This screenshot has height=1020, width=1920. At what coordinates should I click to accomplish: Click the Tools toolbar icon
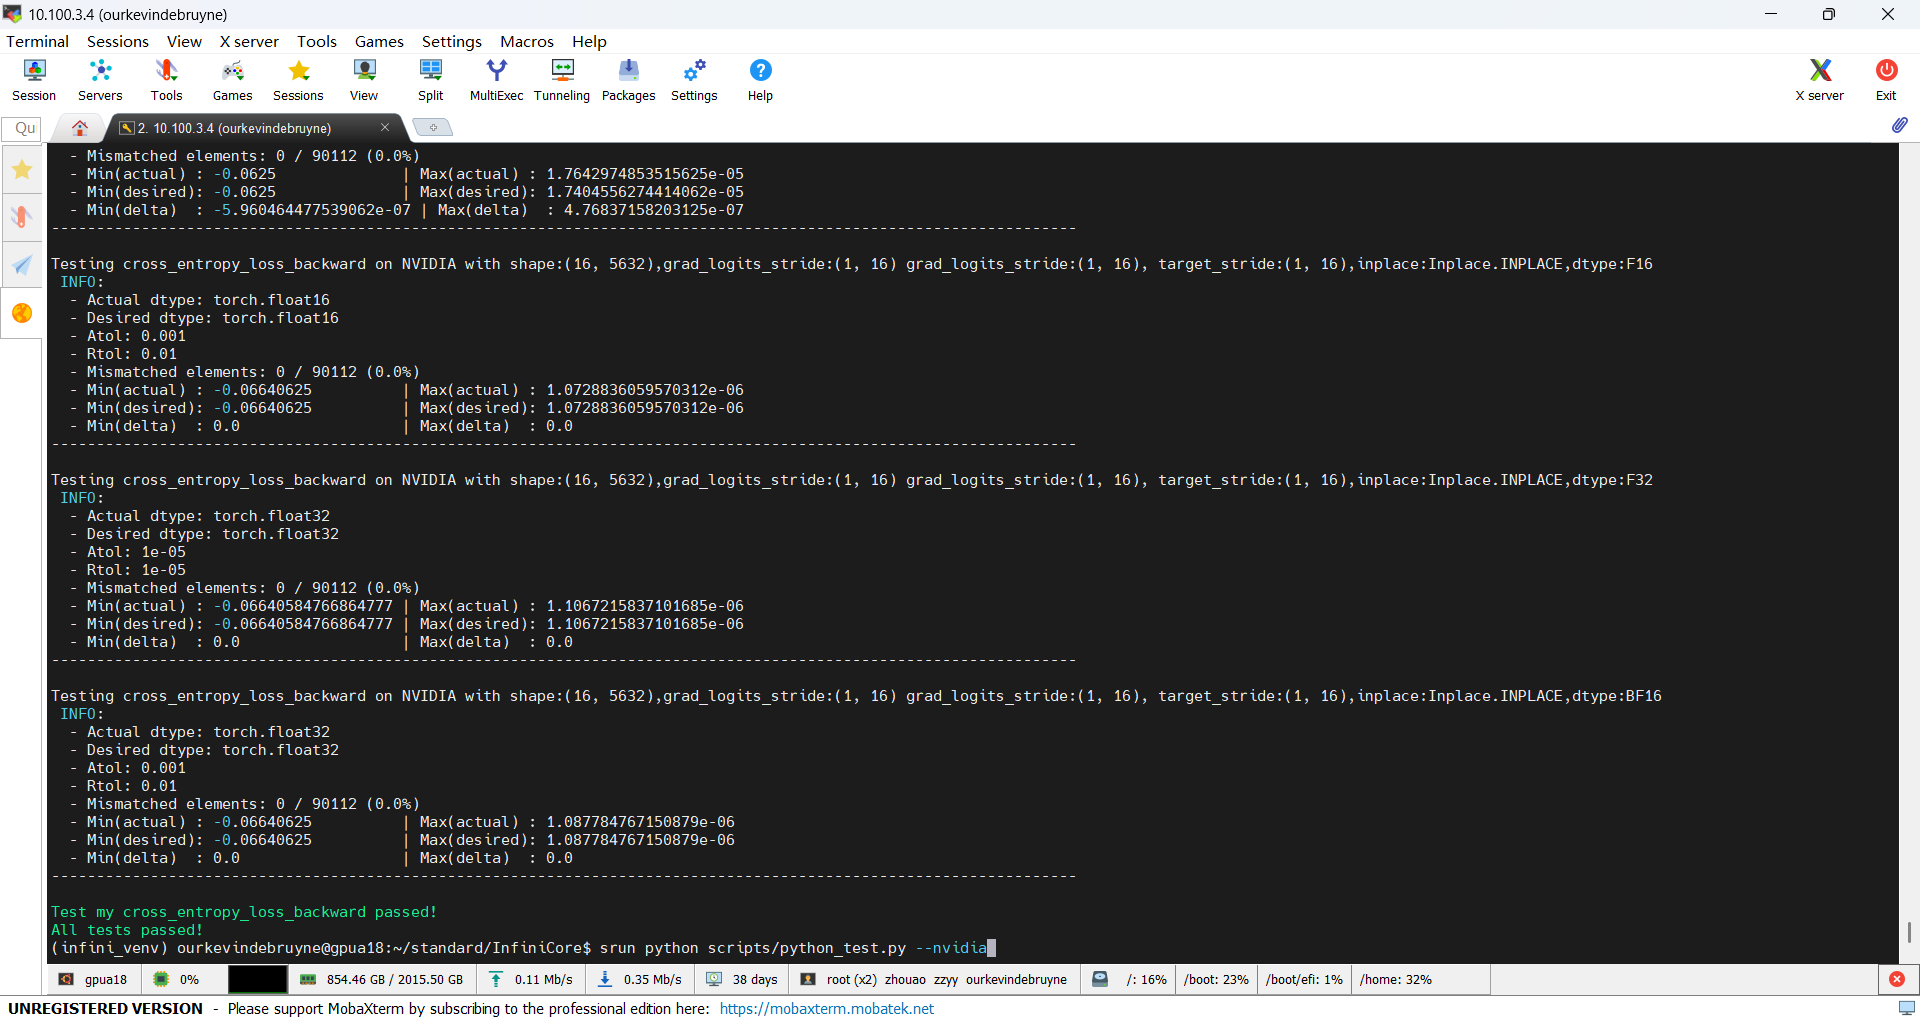click(166, 80)
